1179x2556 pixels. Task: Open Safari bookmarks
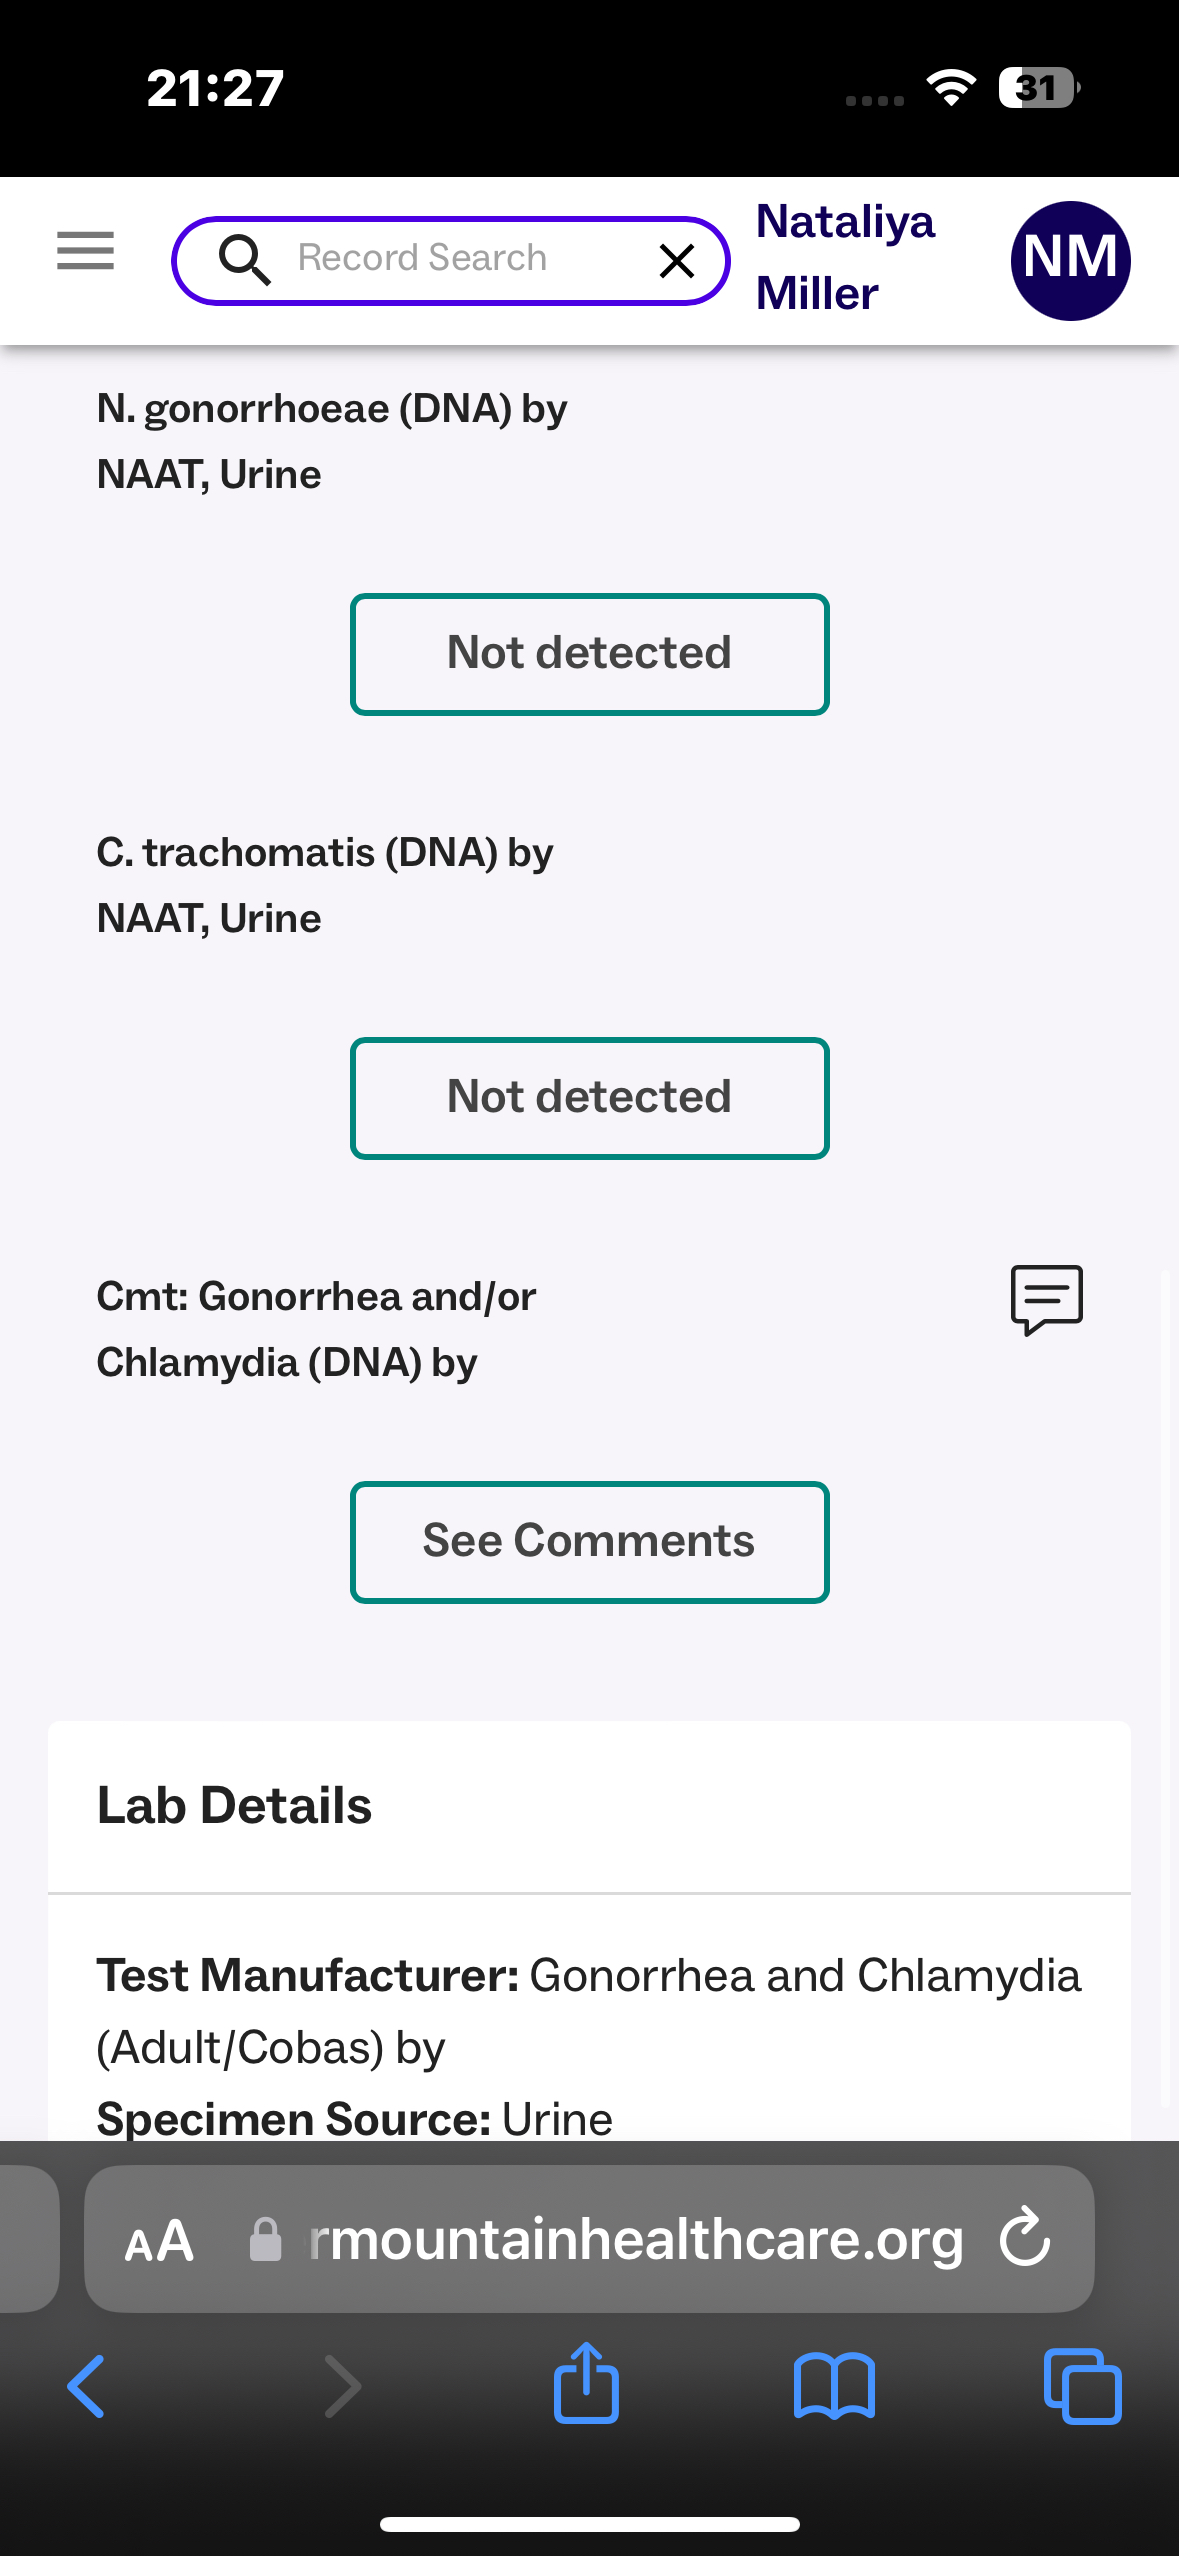pyautogui.click(x=834, y=2386)
